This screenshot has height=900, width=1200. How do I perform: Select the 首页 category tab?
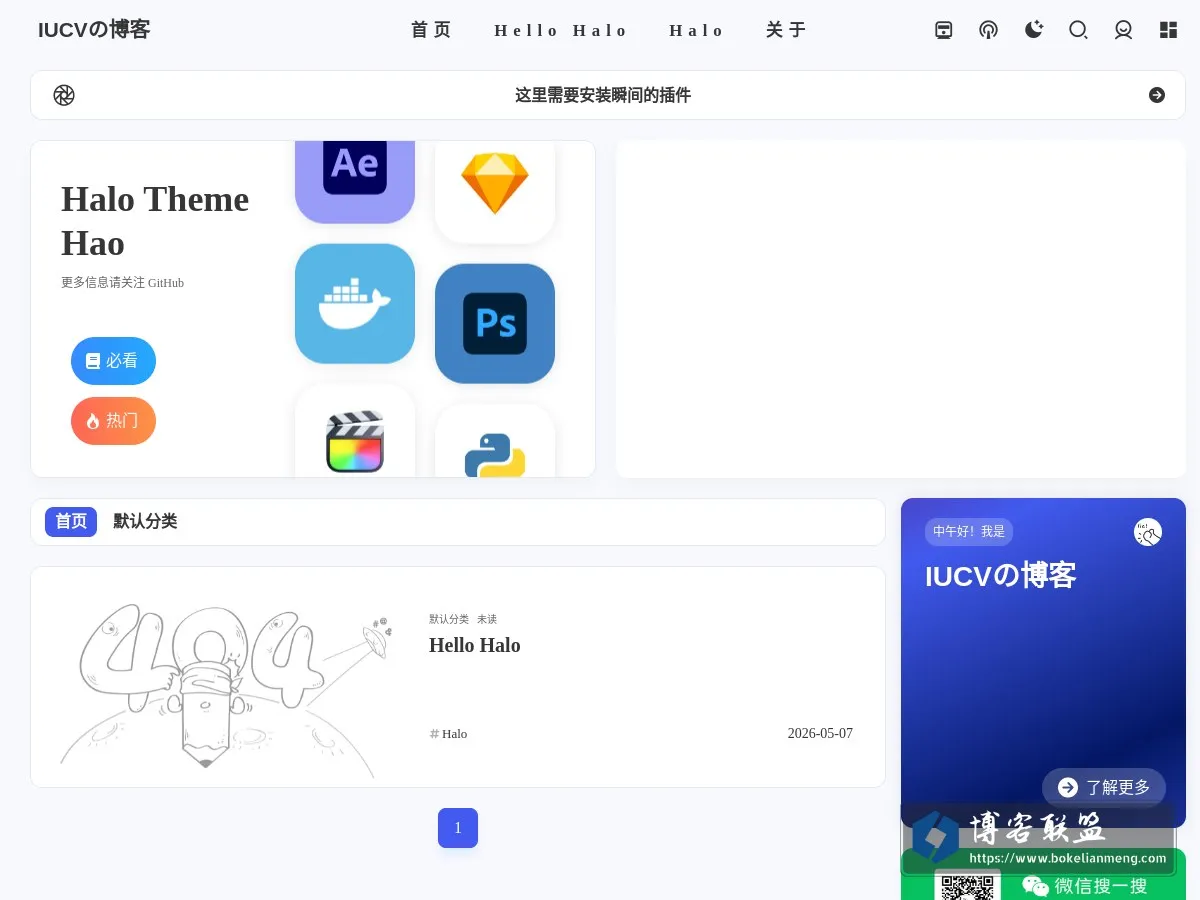(x=71, y=522)
